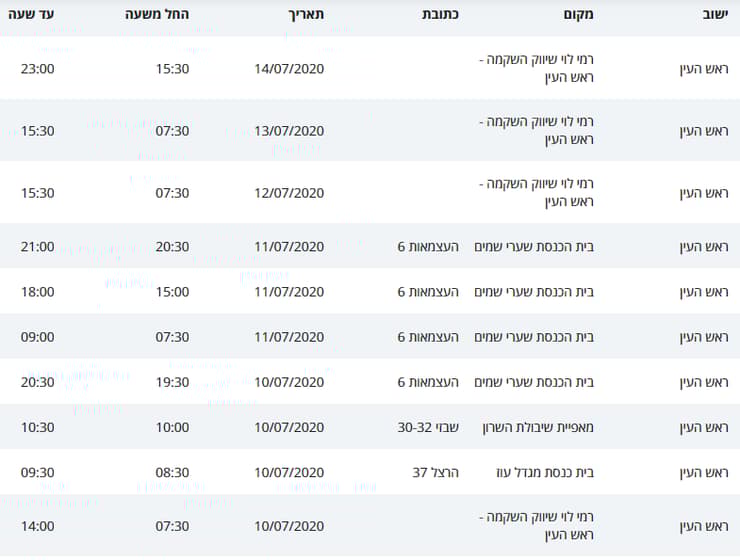The height and width of the screenshot is (560, 740).
Task: Click the 23:00 end time cell
Action: (x=37, y=69)
